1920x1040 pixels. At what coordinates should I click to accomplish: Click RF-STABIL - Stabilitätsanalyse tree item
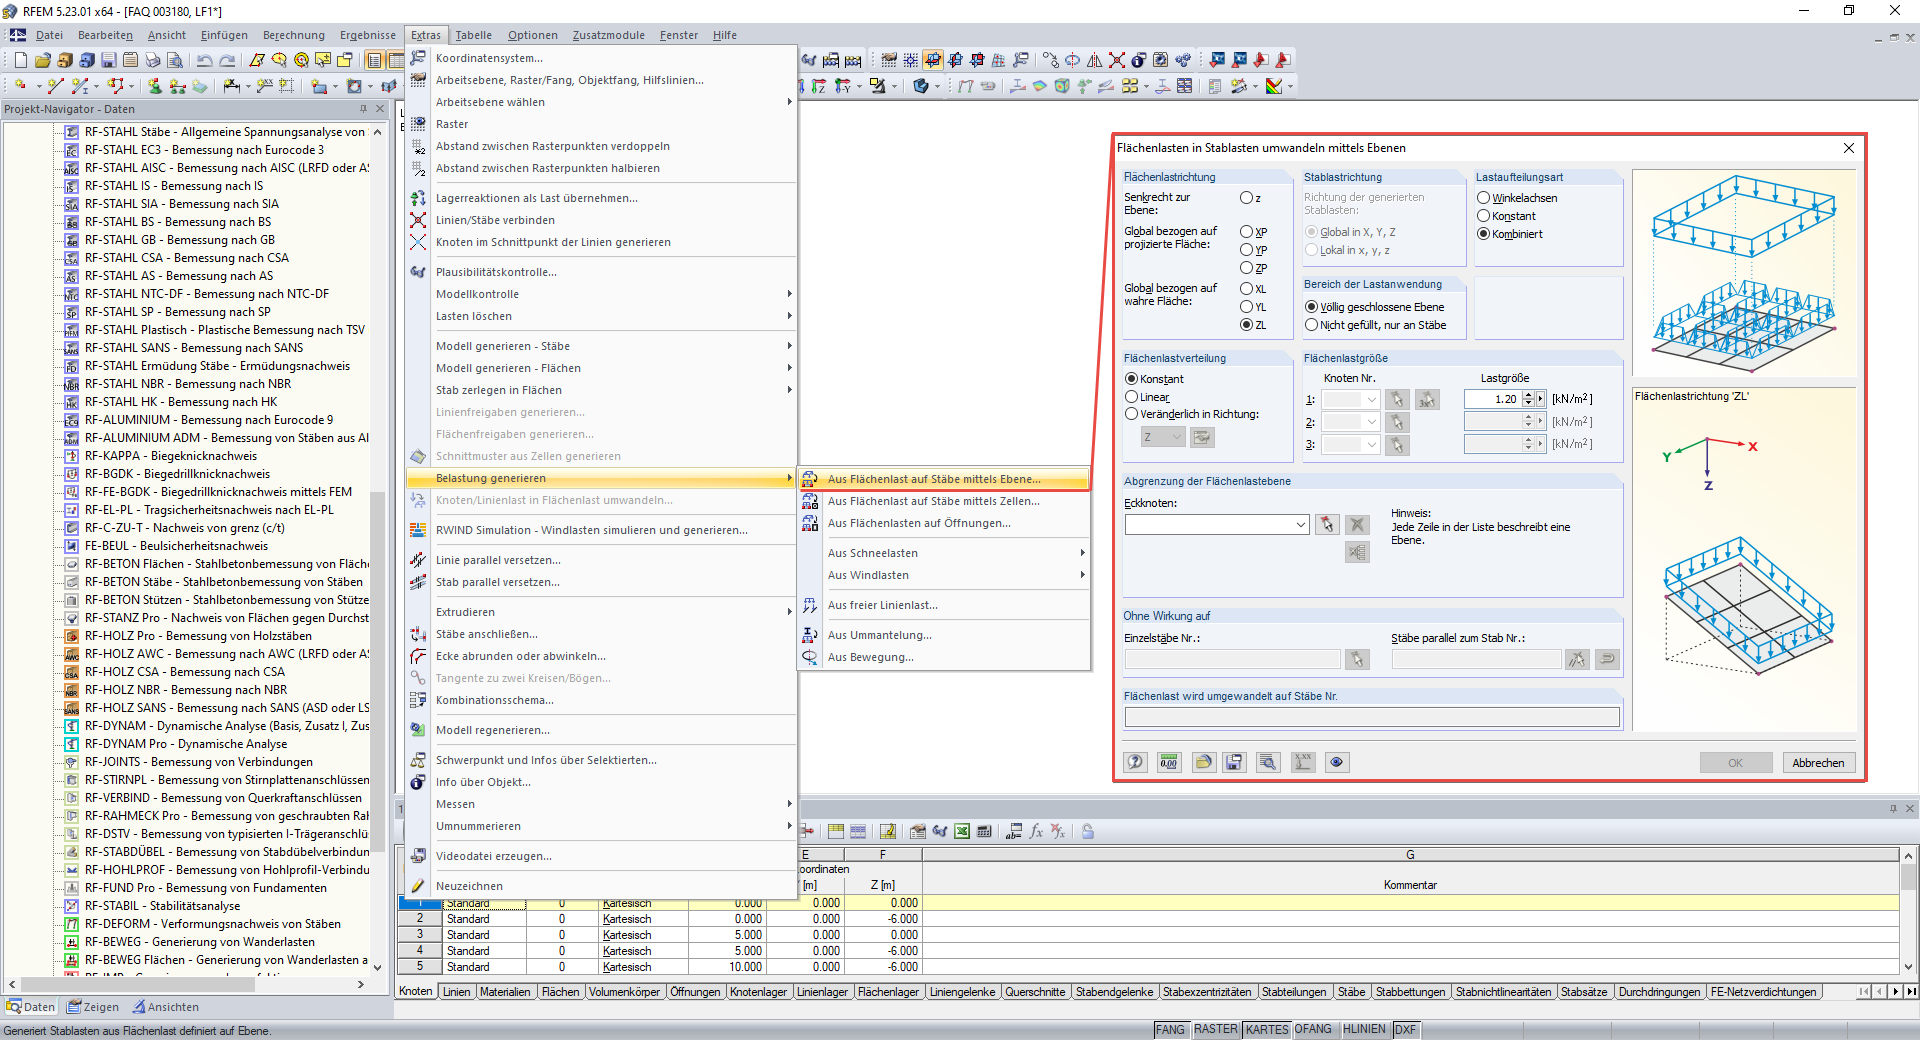click(x=162, y=906)
